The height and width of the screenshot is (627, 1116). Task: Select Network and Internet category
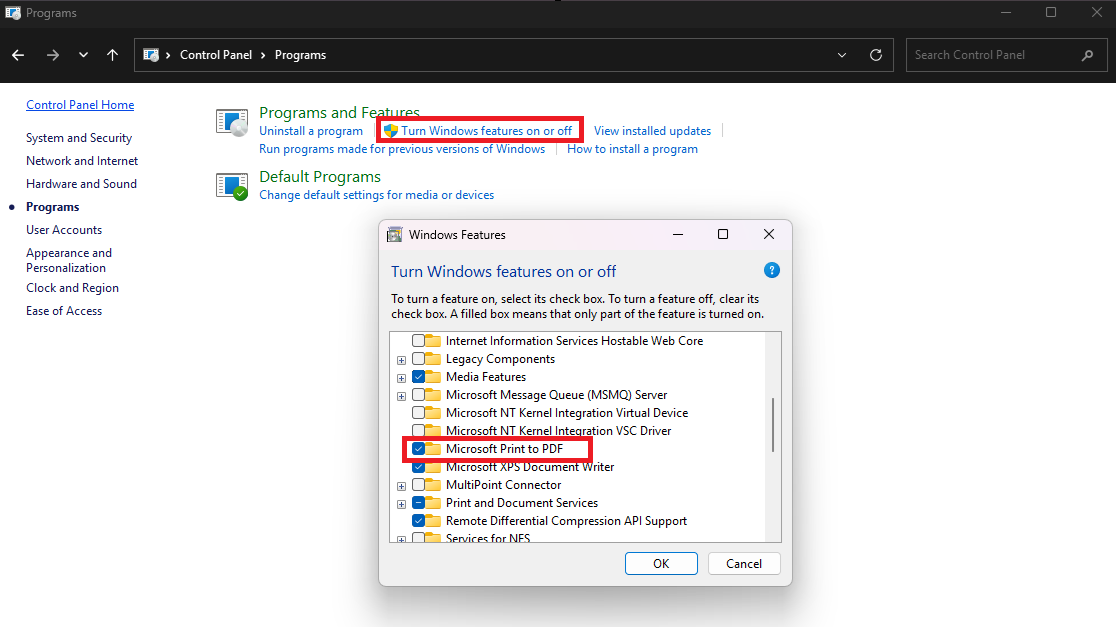tap(82, 161)
